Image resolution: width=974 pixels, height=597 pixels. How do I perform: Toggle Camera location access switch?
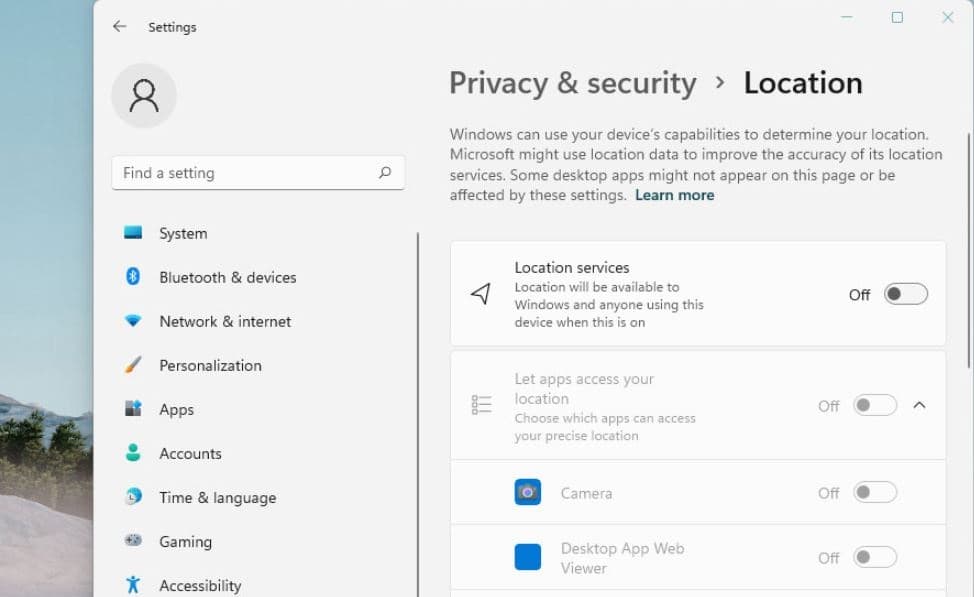(875, 492)
